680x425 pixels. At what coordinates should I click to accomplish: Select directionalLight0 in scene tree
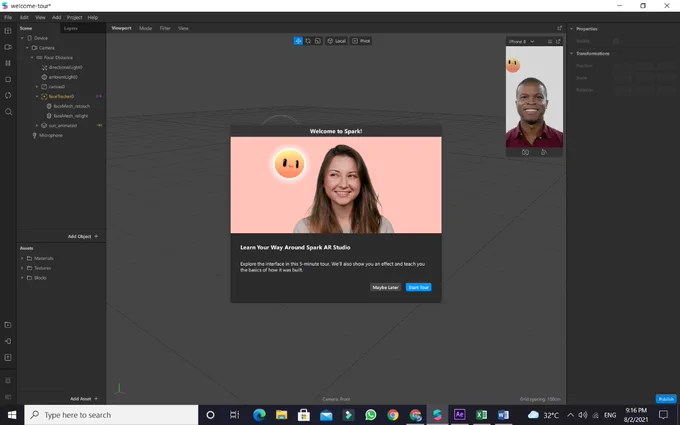[65, 67]
